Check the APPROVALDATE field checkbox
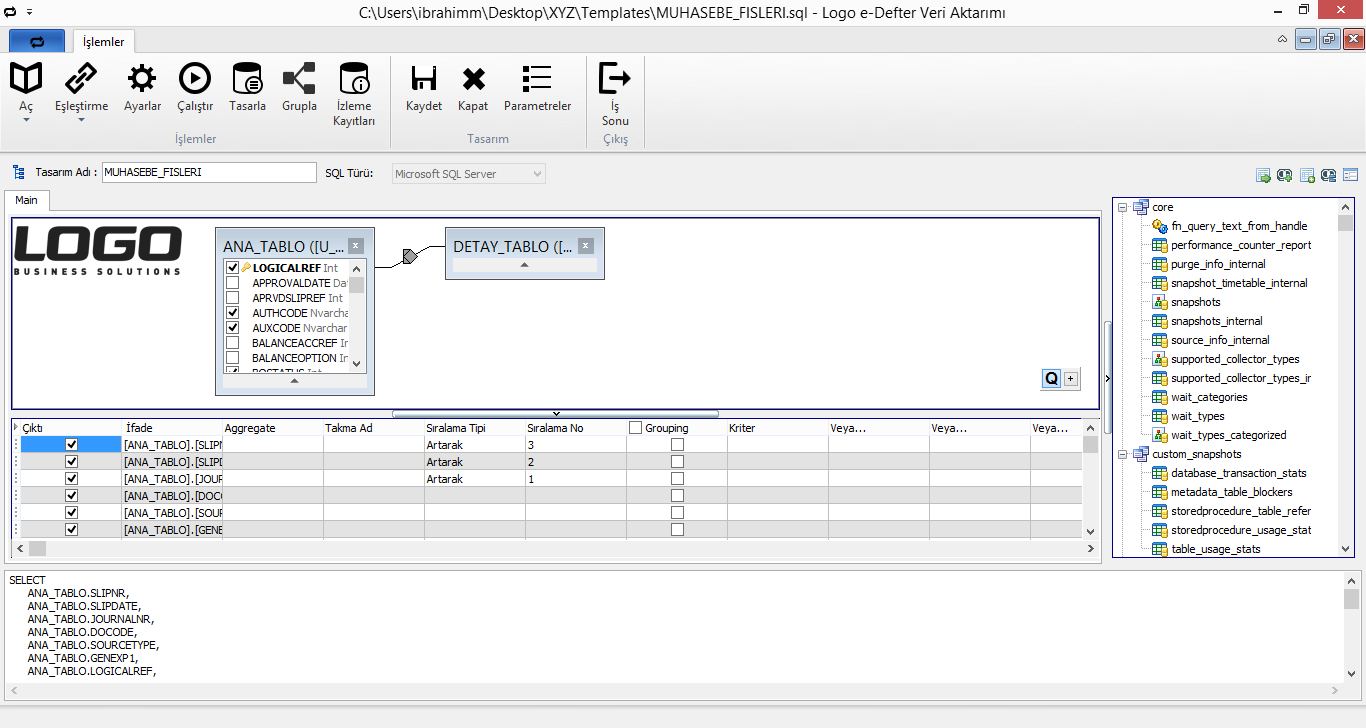 click(x=232, y=283)
